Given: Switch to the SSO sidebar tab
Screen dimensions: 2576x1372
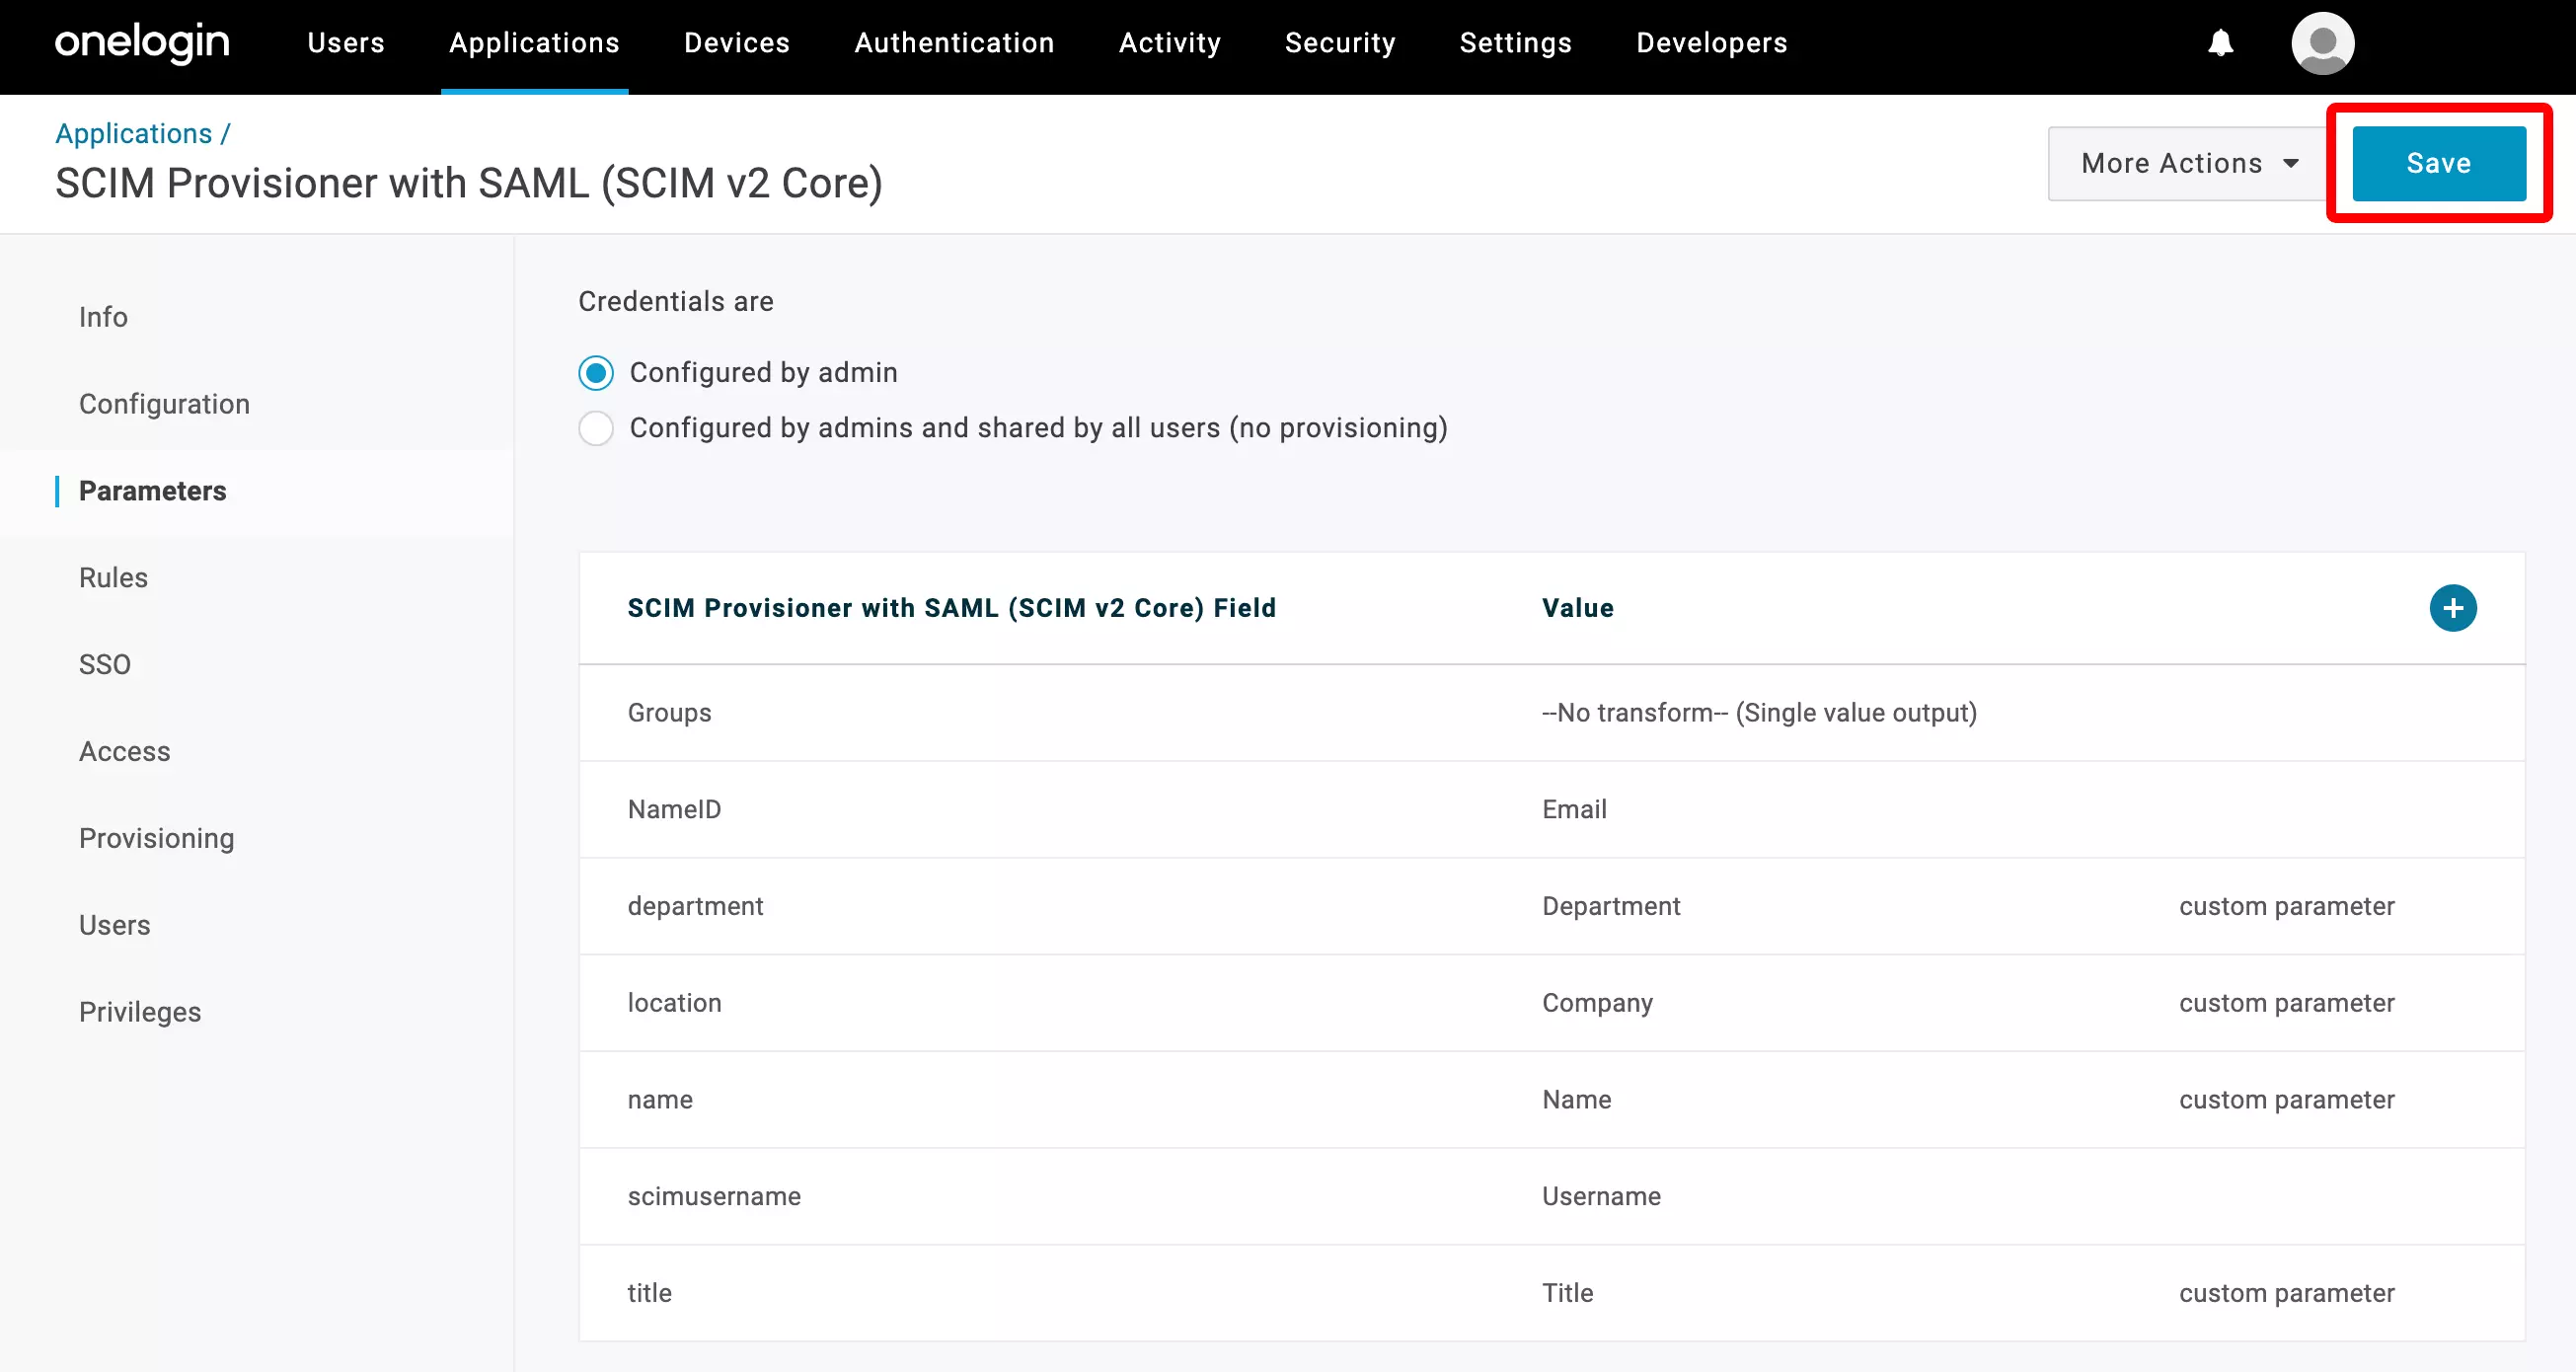Looking at the screenshot, I should tap(104, 665).
